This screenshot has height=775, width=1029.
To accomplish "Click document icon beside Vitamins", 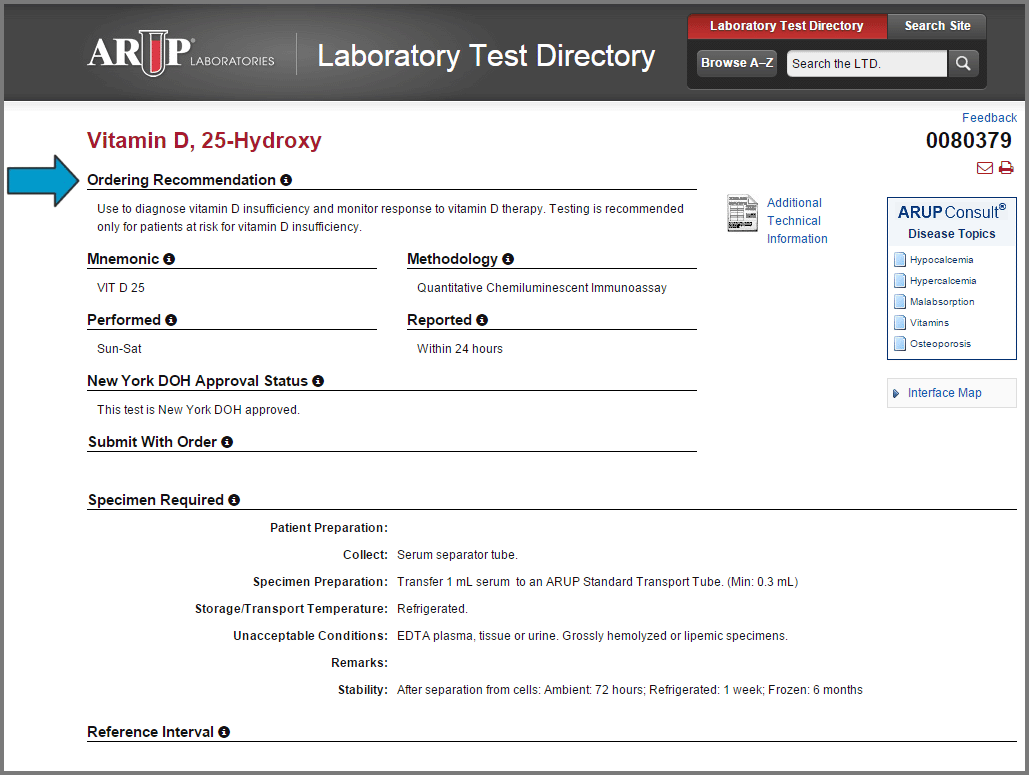I will tap(900, 323).
